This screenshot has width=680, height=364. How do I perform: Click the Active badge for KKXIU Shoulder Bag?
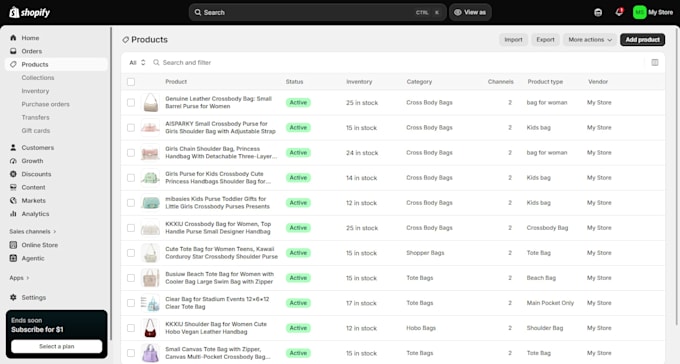pyautogui.click(x=298, y=328)
